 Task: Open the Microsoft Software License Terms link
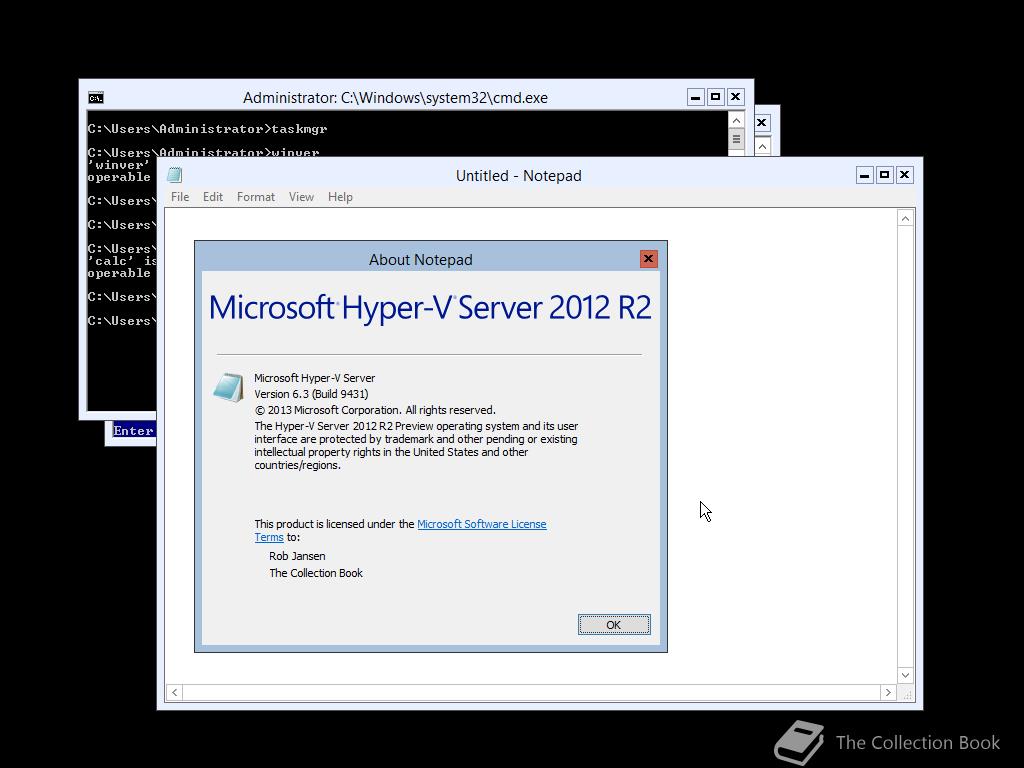click(481, 524)
